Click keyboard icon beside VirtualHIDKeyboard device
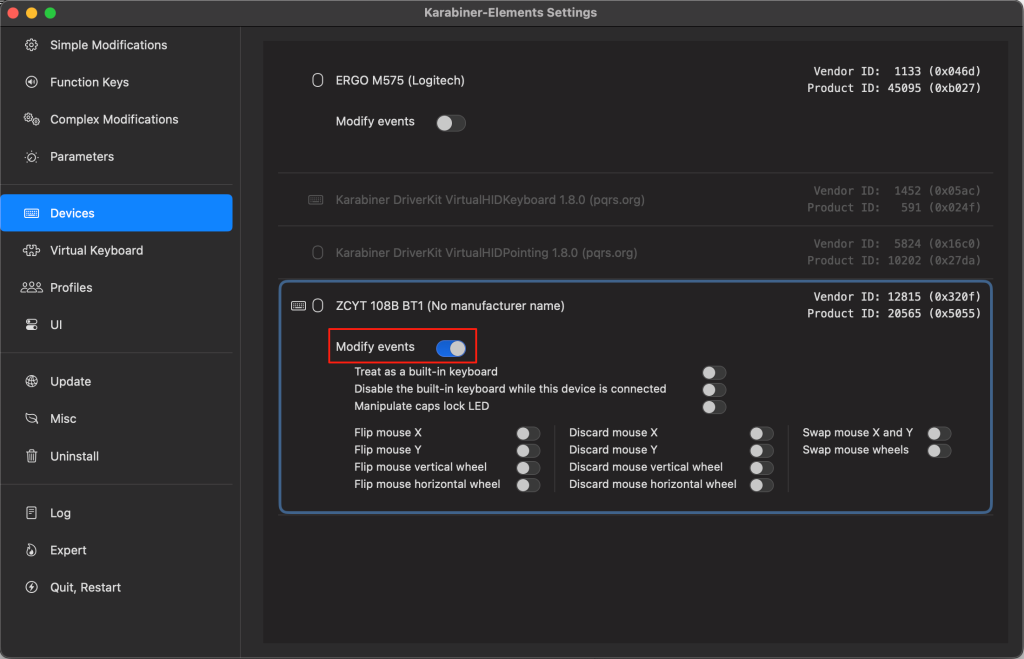The width and height of the screenshot is (1024, 659). 315,200
